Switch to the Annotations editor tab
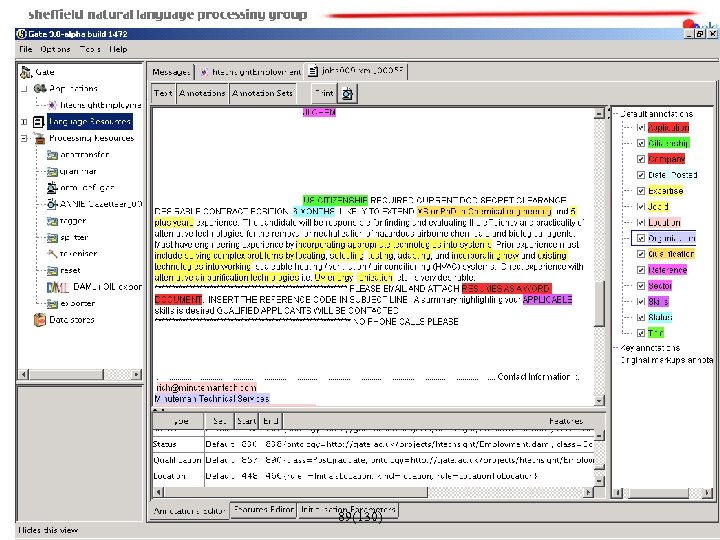Image resolution: width=720 pixels, height=540 pixels. pos(189,511)
